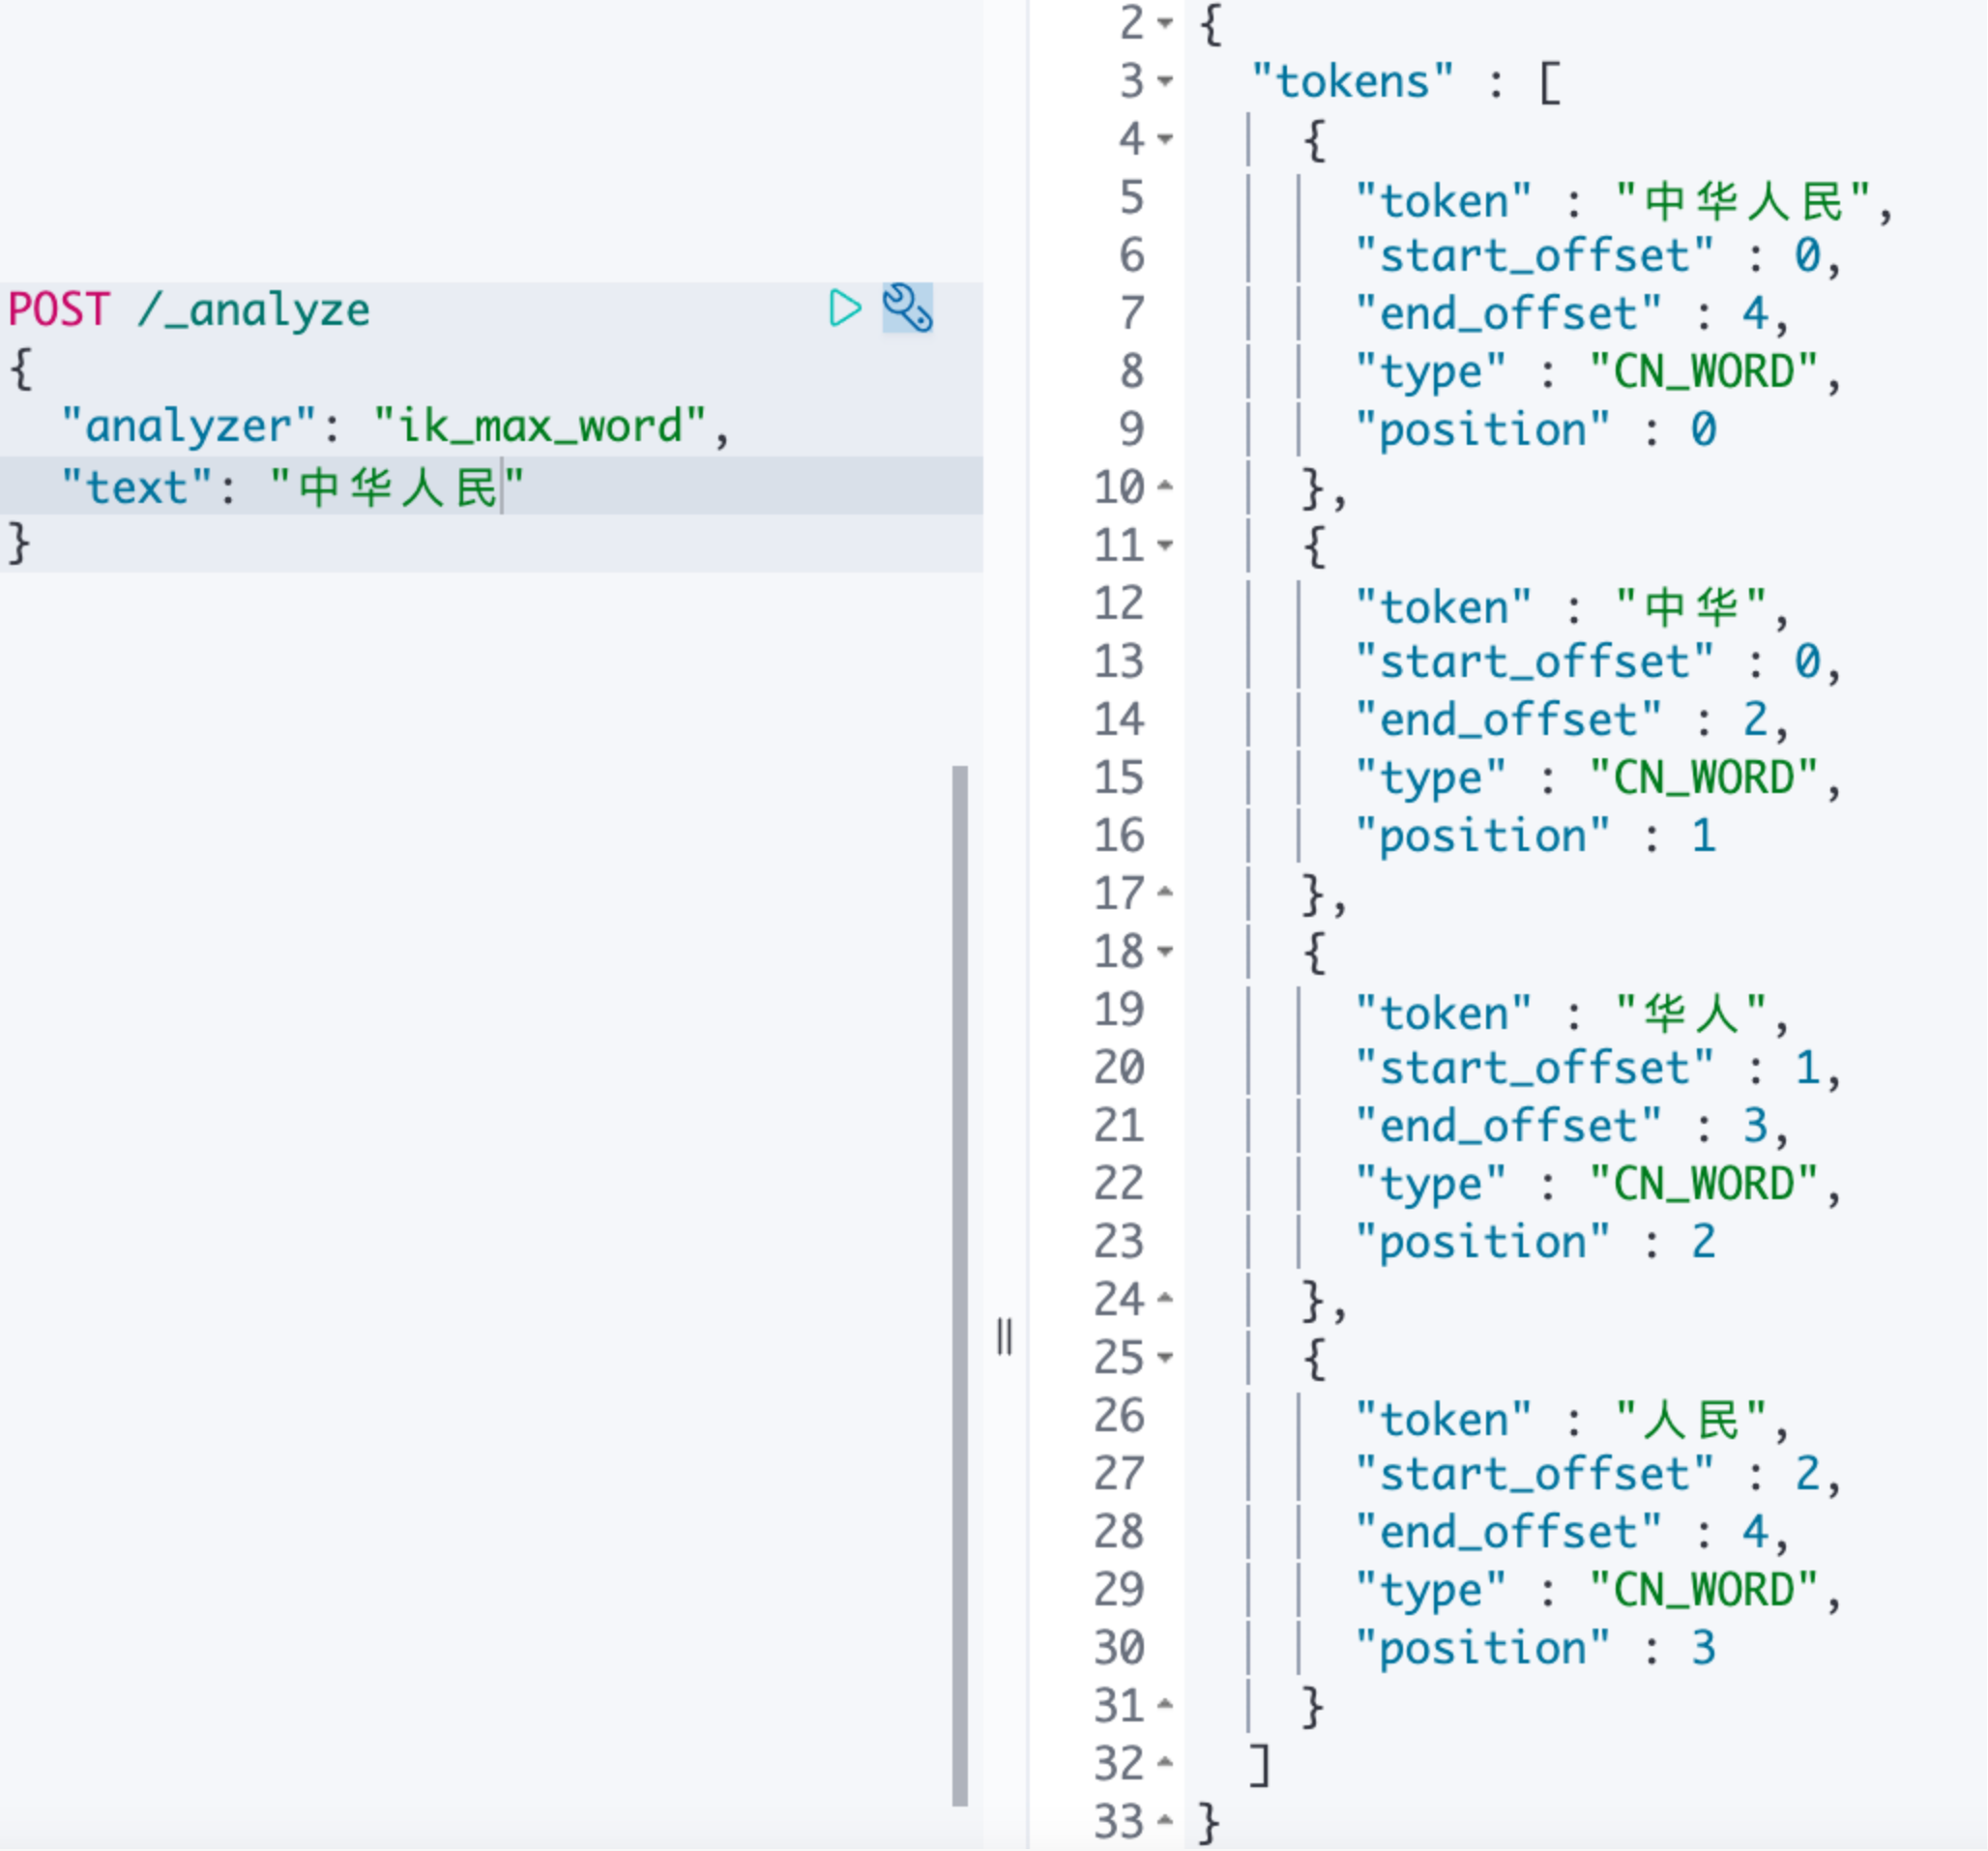Screen dimensions: 1988x1851
Task: Toggle the fold marker at line 17
Action: 1165,893
